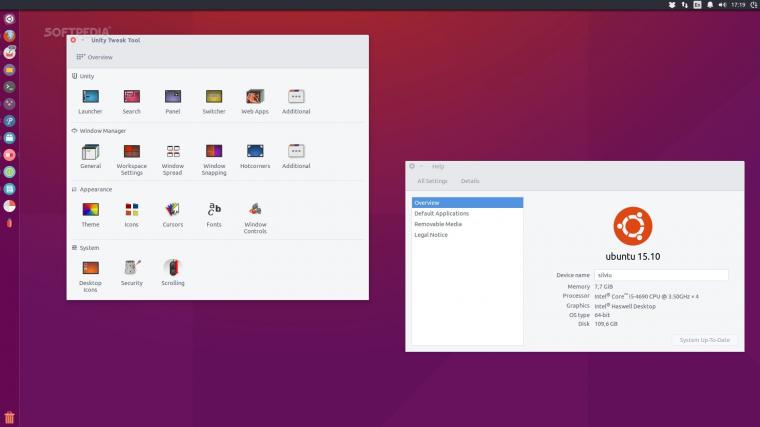Click the Device name input field
This screenshot has height=427, width=760.
pos(661,275)
